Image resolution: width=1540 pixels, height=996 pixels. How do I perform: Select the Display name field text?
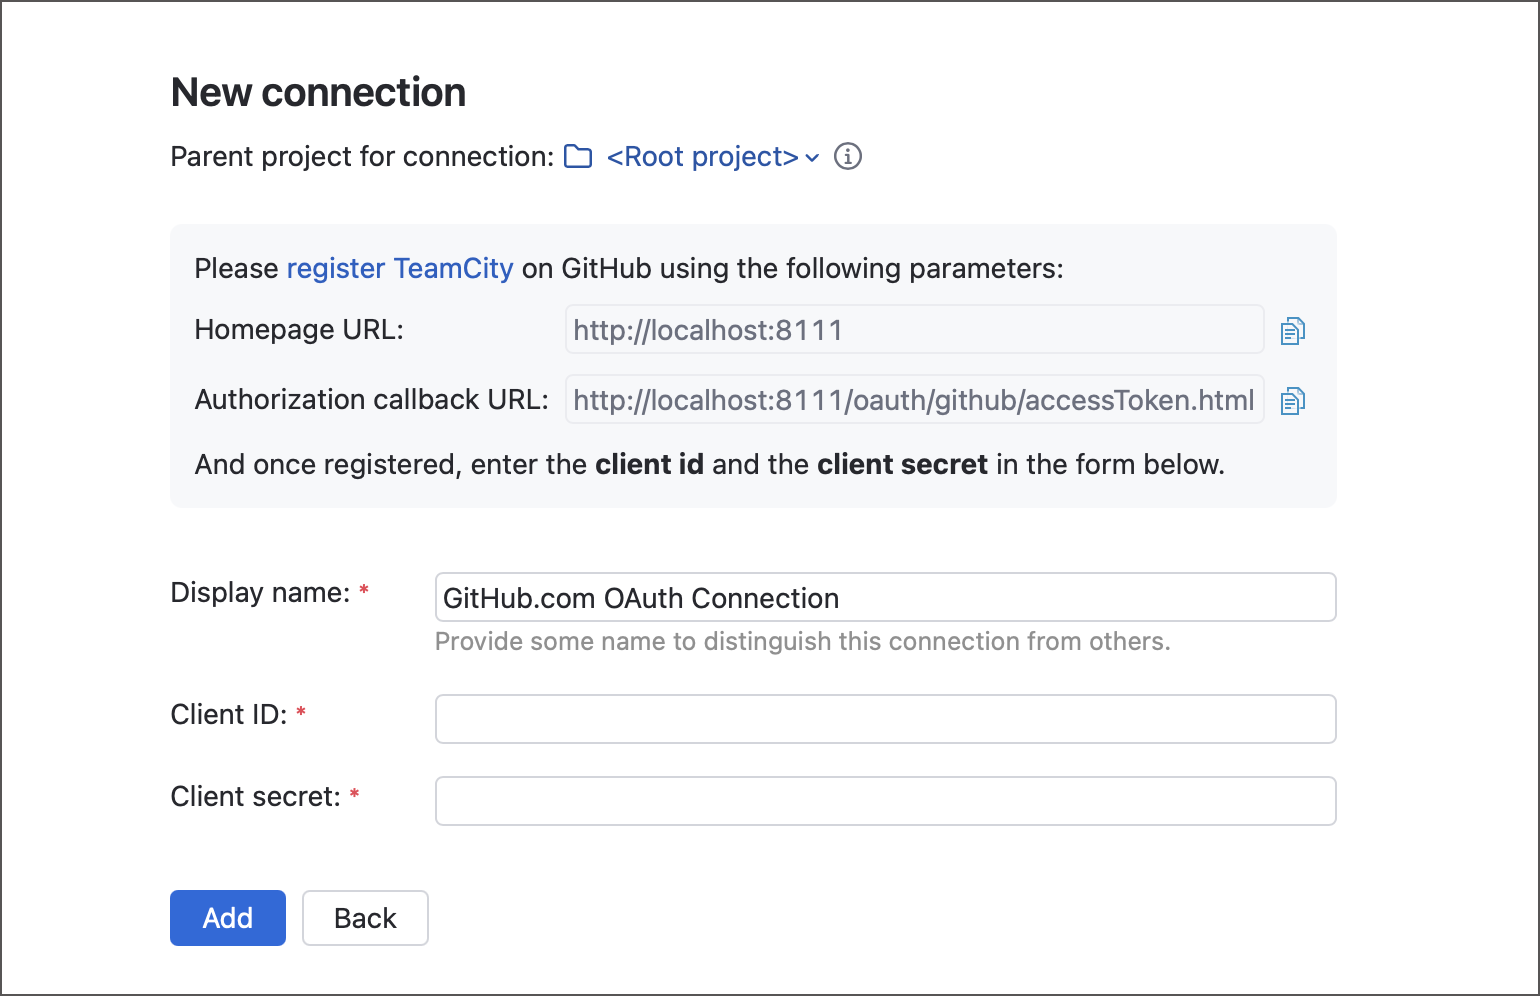click(885, 597)
